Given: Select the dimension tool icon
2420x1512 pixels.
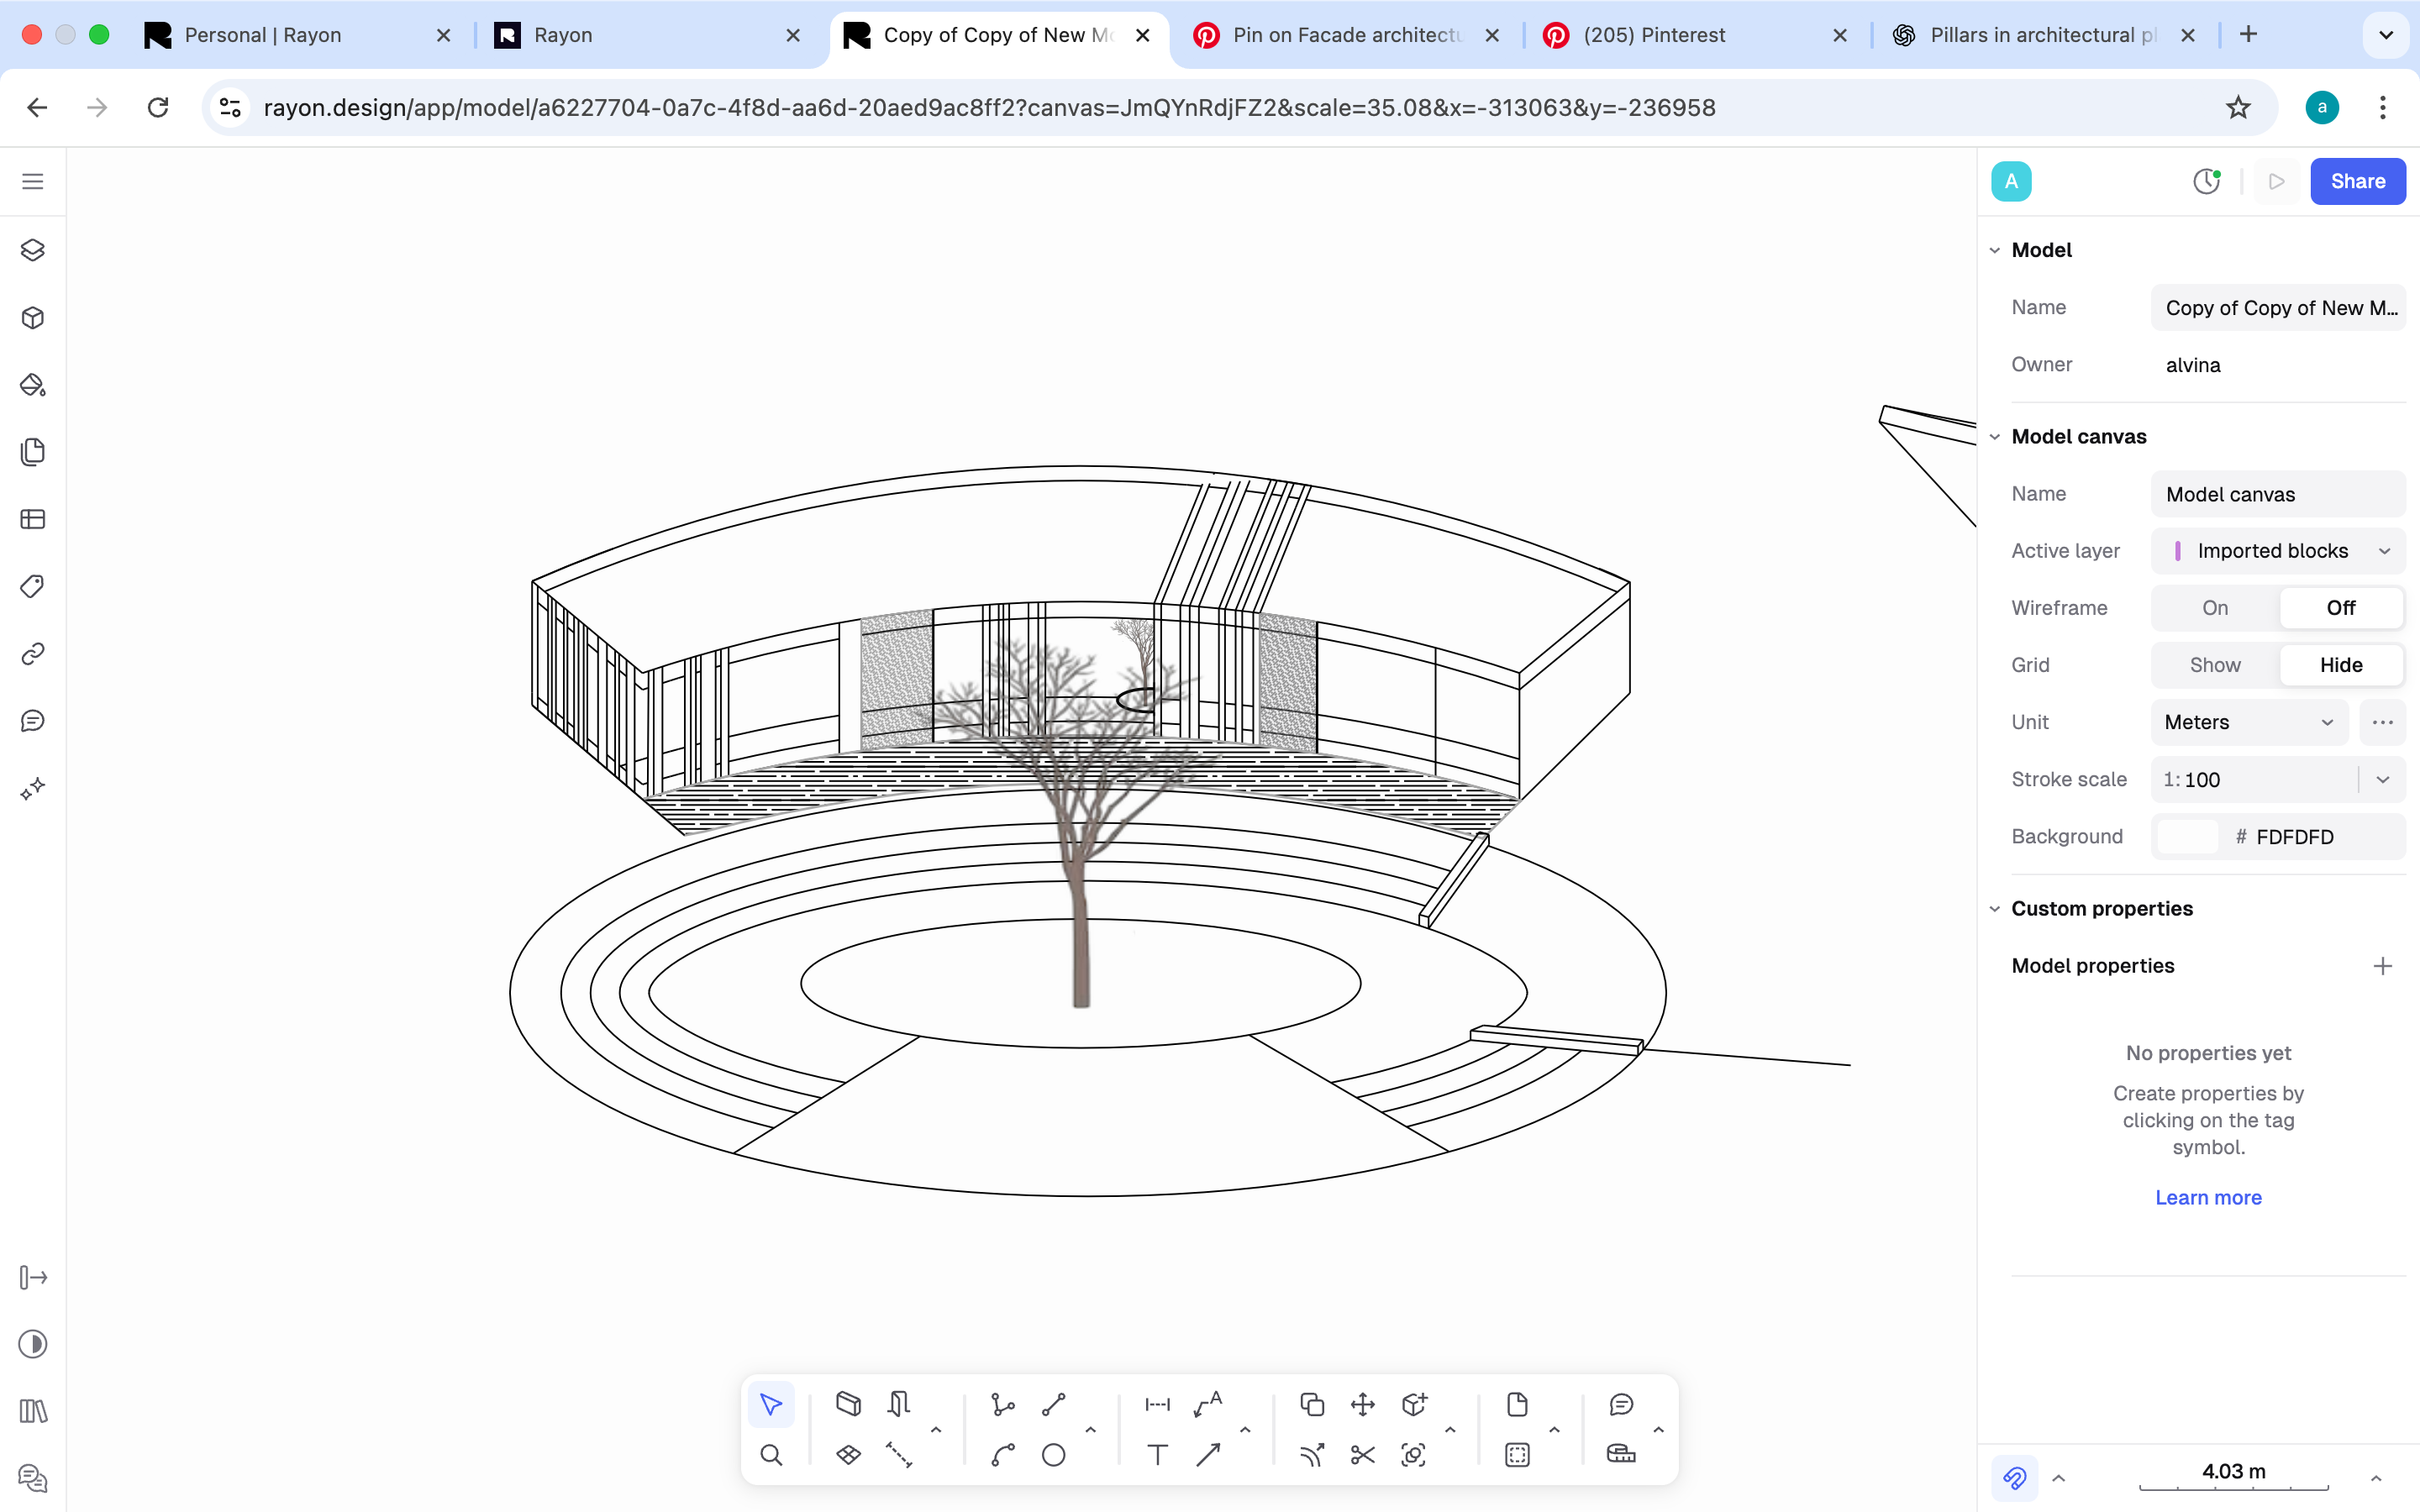Looking at the screenshot, I should coord(1157,1404).
